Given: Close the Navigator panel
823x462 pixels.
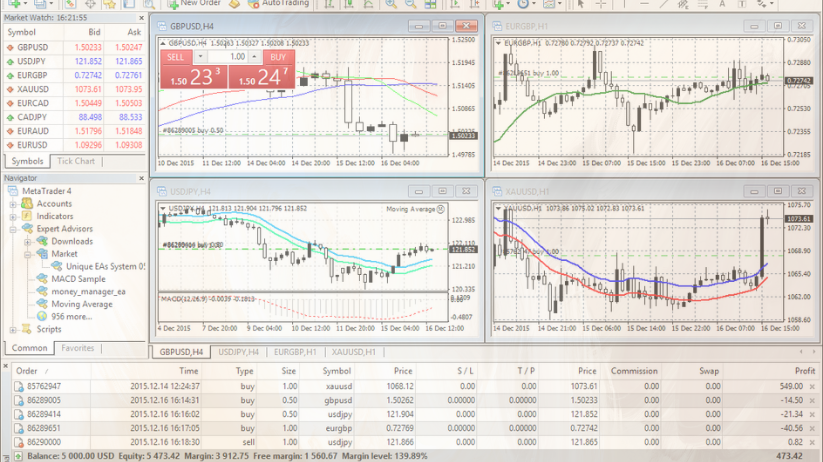Looking at the screenshot, I should 143,178.
